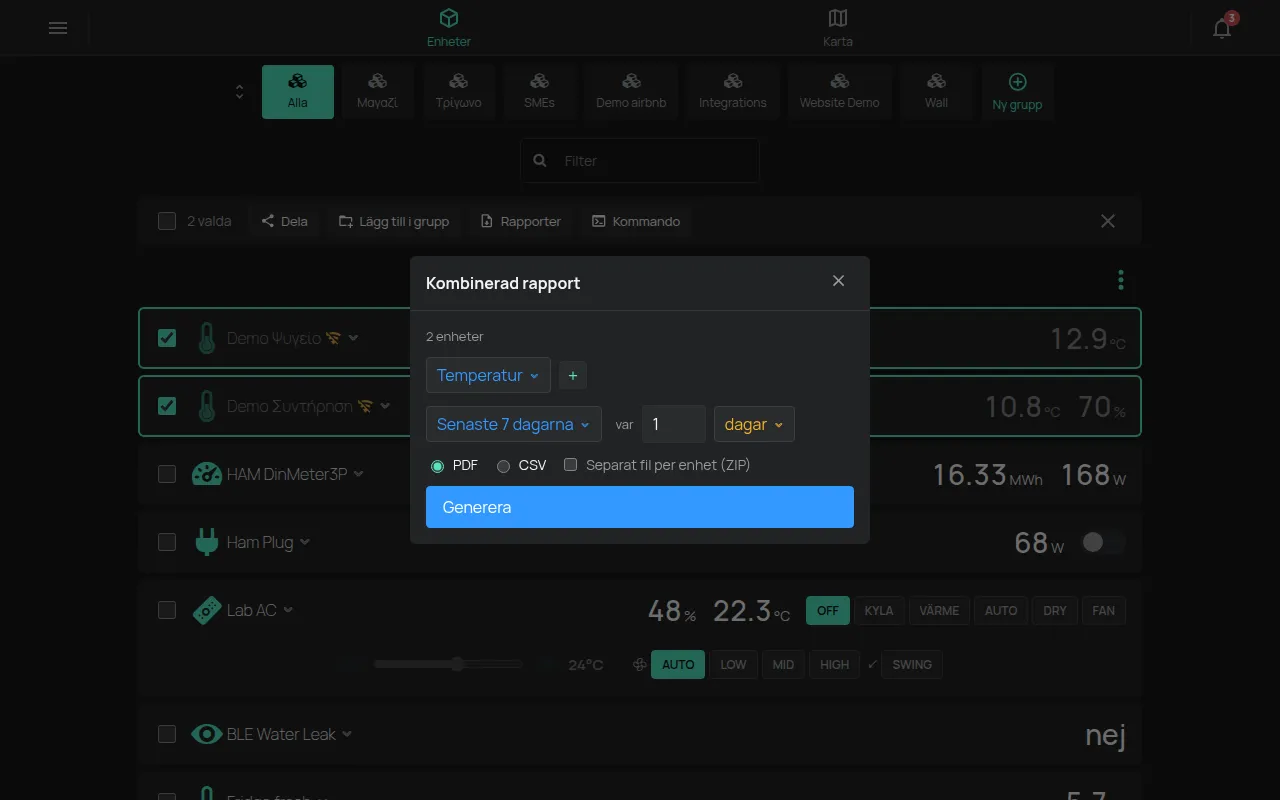Switch to the Karta tab

[x=838, y=28]
